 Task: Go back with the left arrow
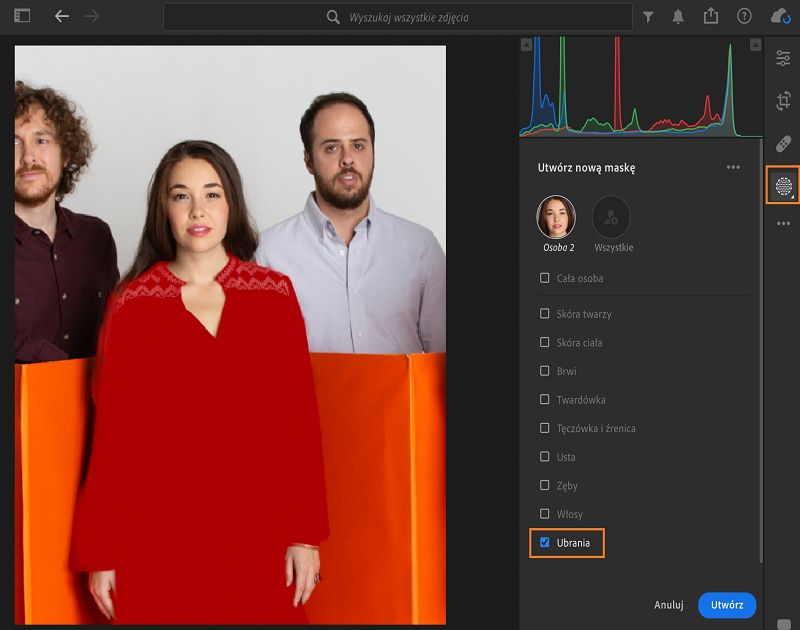[62, 16]
